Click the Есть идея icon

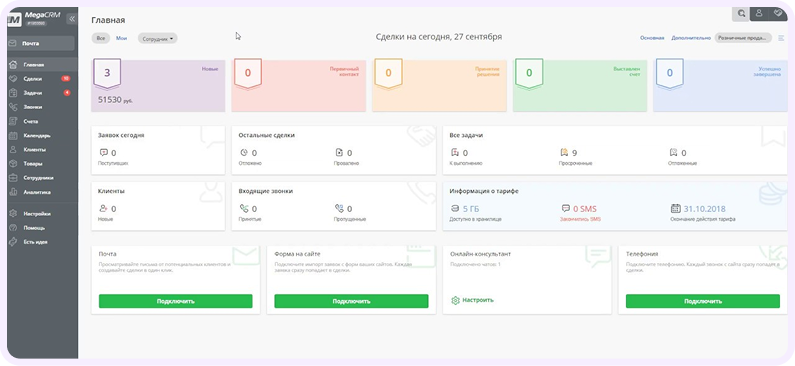coord(13,242)
